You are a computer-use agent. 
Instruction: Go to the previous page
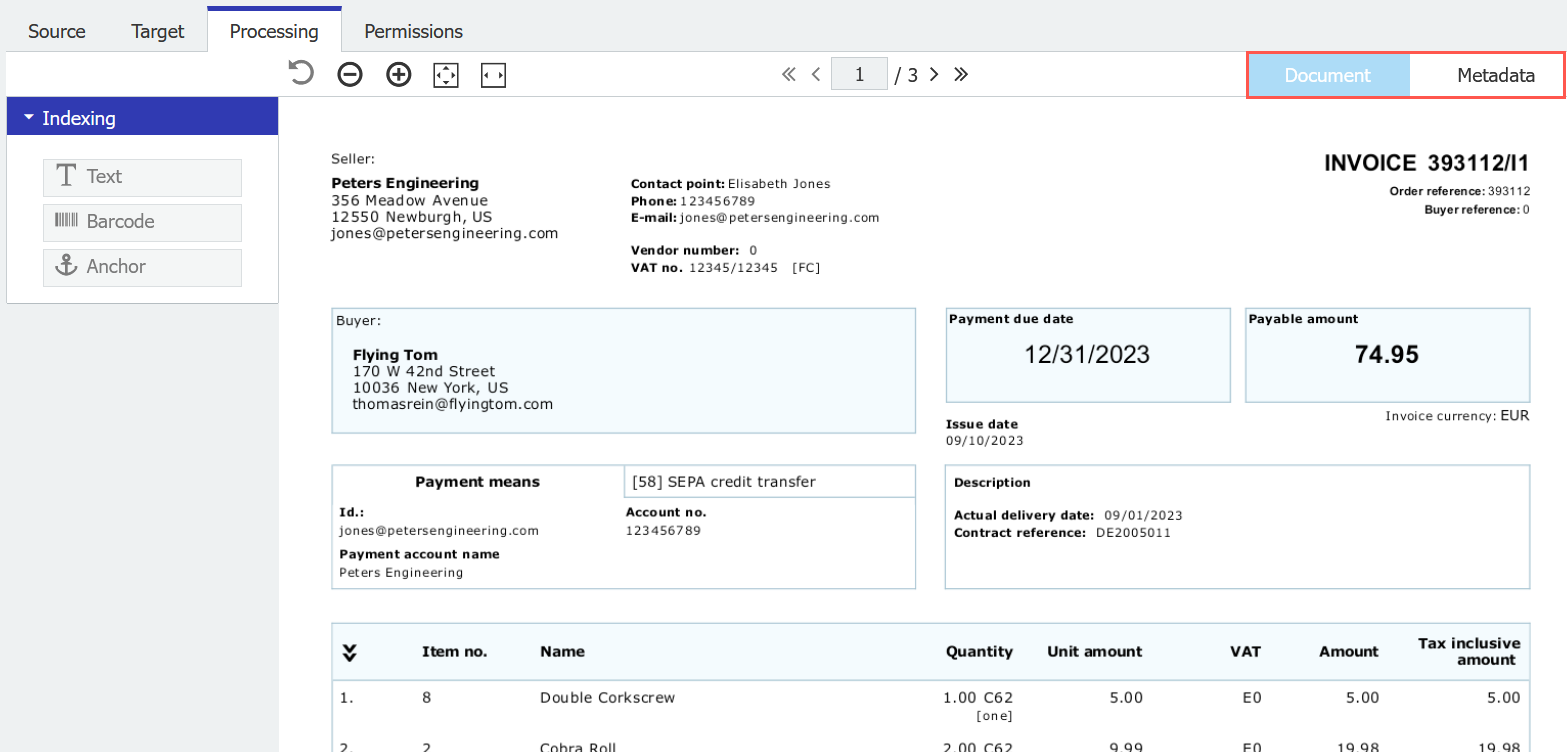tap(816, 73)
